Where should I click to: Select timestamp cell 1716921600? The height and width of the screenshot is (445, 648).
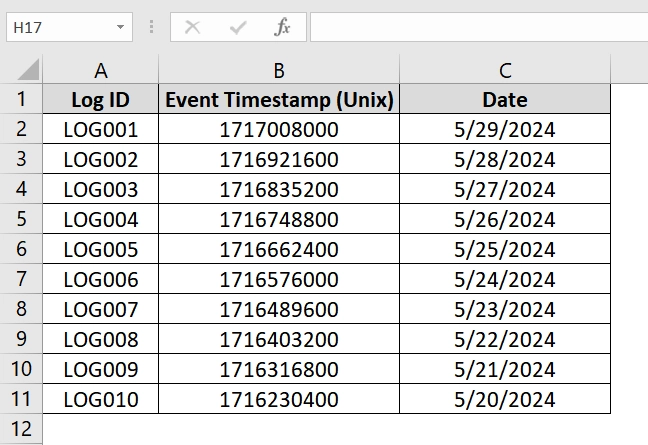(x=279, y=159)
